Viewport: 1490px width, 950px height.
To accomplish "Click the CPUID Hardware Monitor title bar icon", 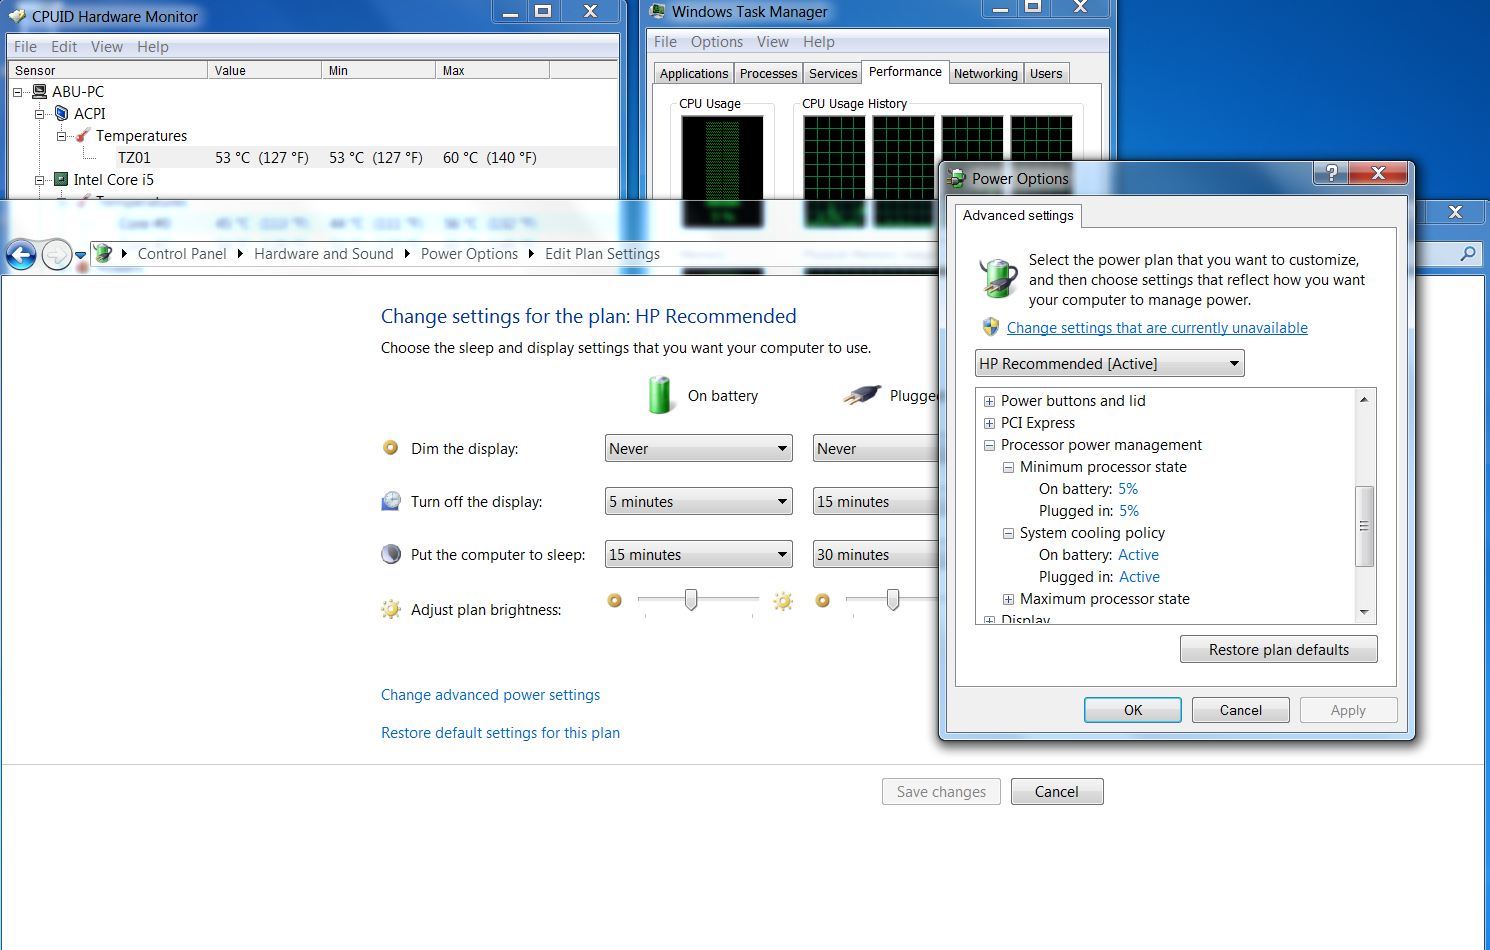I will (17, 16).
